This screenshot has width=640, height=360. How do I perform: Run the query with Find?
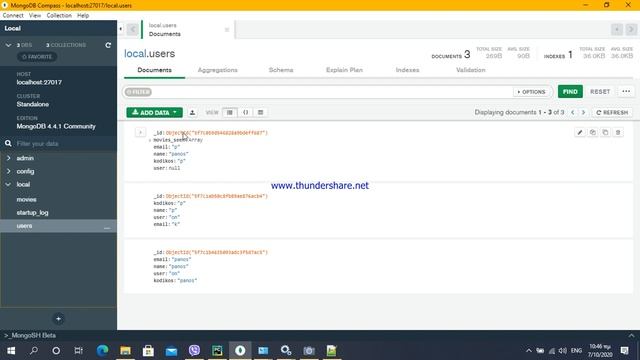point(570,91)
